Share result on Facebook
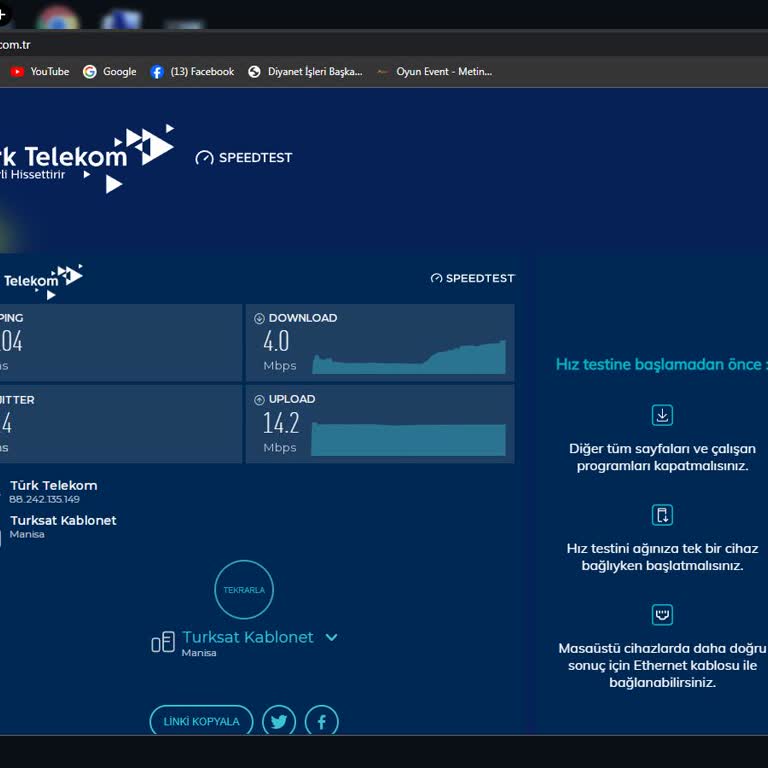The height and width of the screenshot is (768, 768). tap(322, 721)
